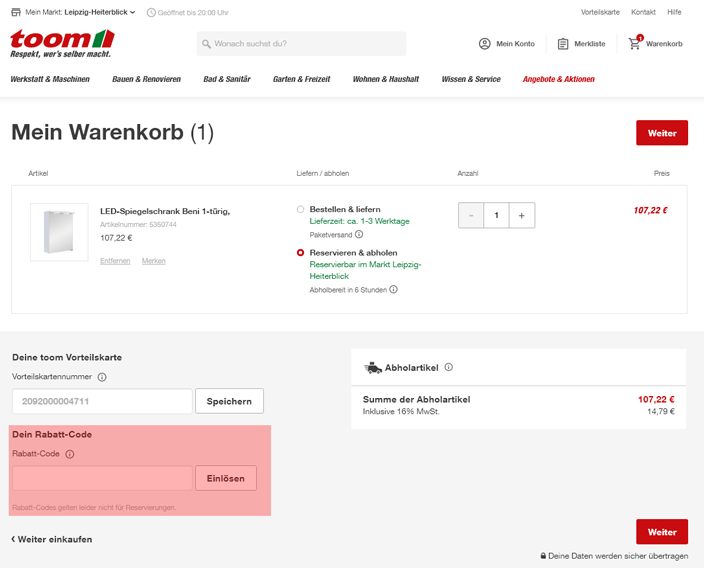Open the Merkliste clipboard icon

pyautogui.click(x=563, y=44)
